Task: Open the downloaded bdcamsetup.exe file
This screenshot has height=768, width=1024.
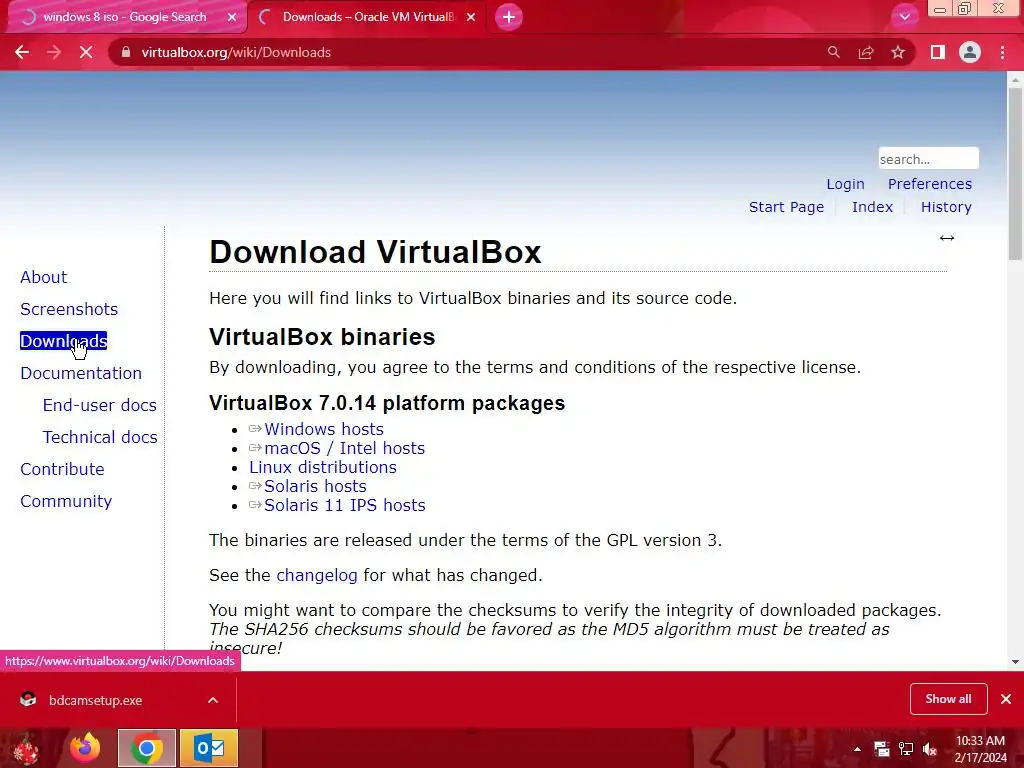Action: (x=95, y=700)
